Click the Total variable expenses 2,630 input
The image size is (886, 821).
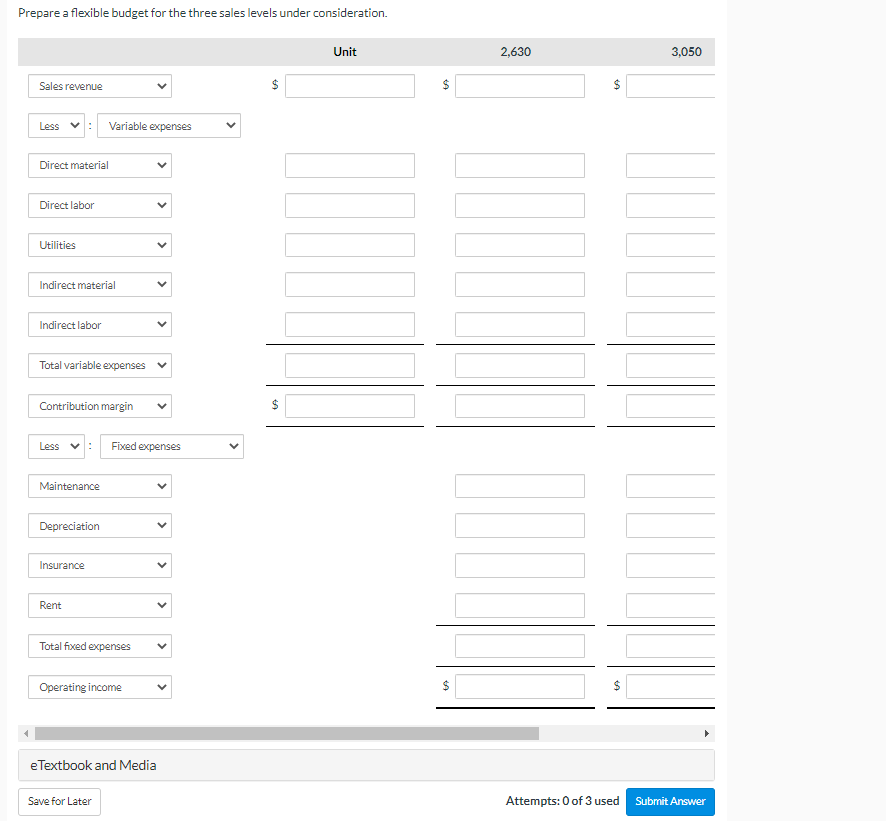click(x=520, y=366)
